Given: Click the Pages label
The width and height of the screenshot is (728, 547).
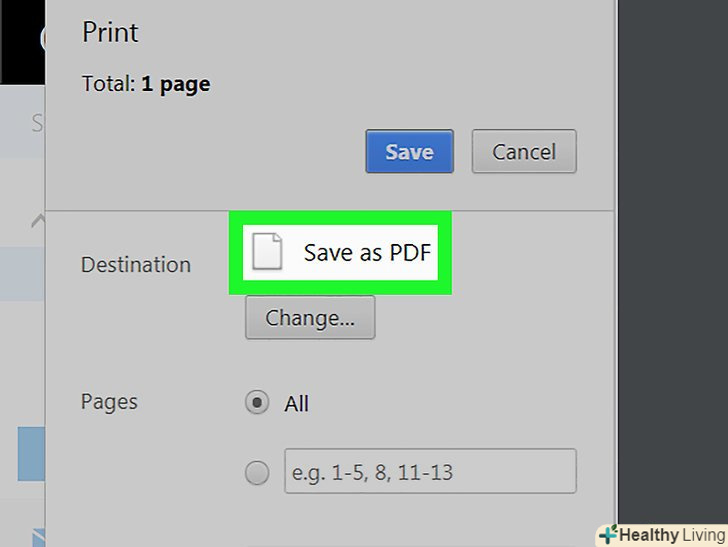Looking at the screenshot, I should [x=109, y=402].
